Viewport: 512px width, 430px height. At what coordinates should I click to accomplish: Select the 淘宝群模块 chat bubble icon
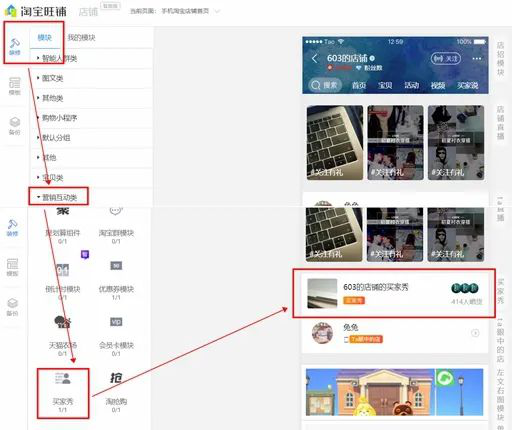(x=116, y=211)
